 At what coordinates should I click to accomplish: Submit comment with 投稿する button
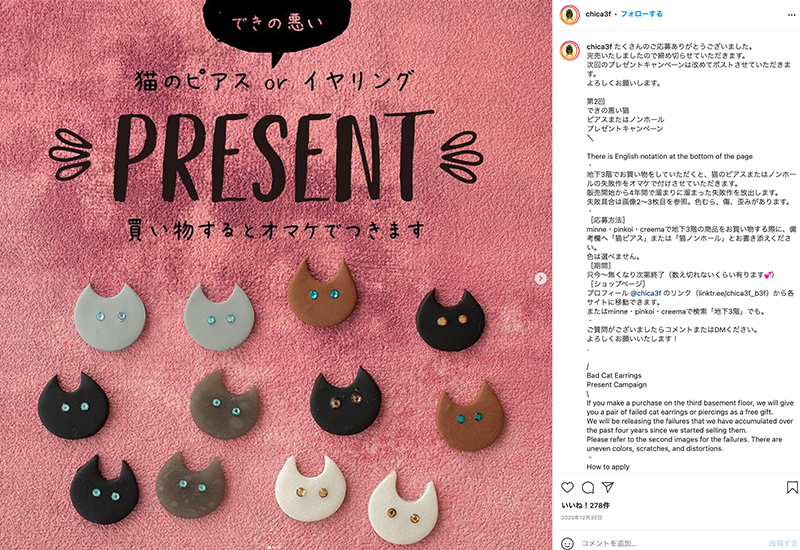(783, 543)
